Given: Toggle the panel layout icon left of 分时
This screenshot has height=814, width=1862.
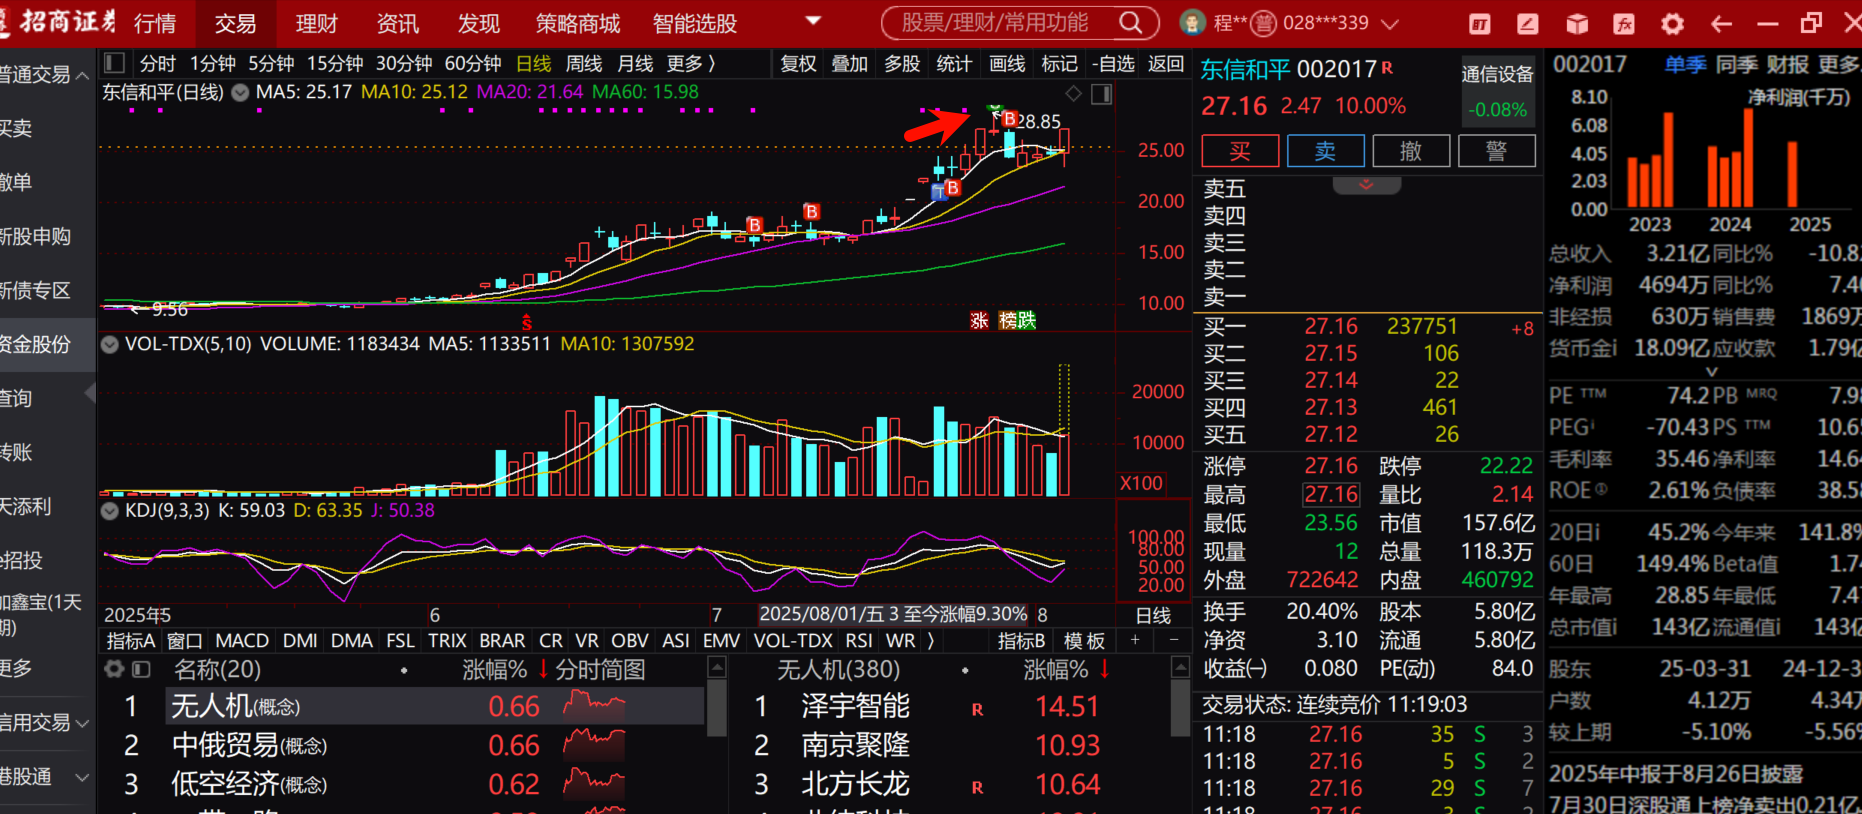Looking at the screenshot, I should click(115, 63).
